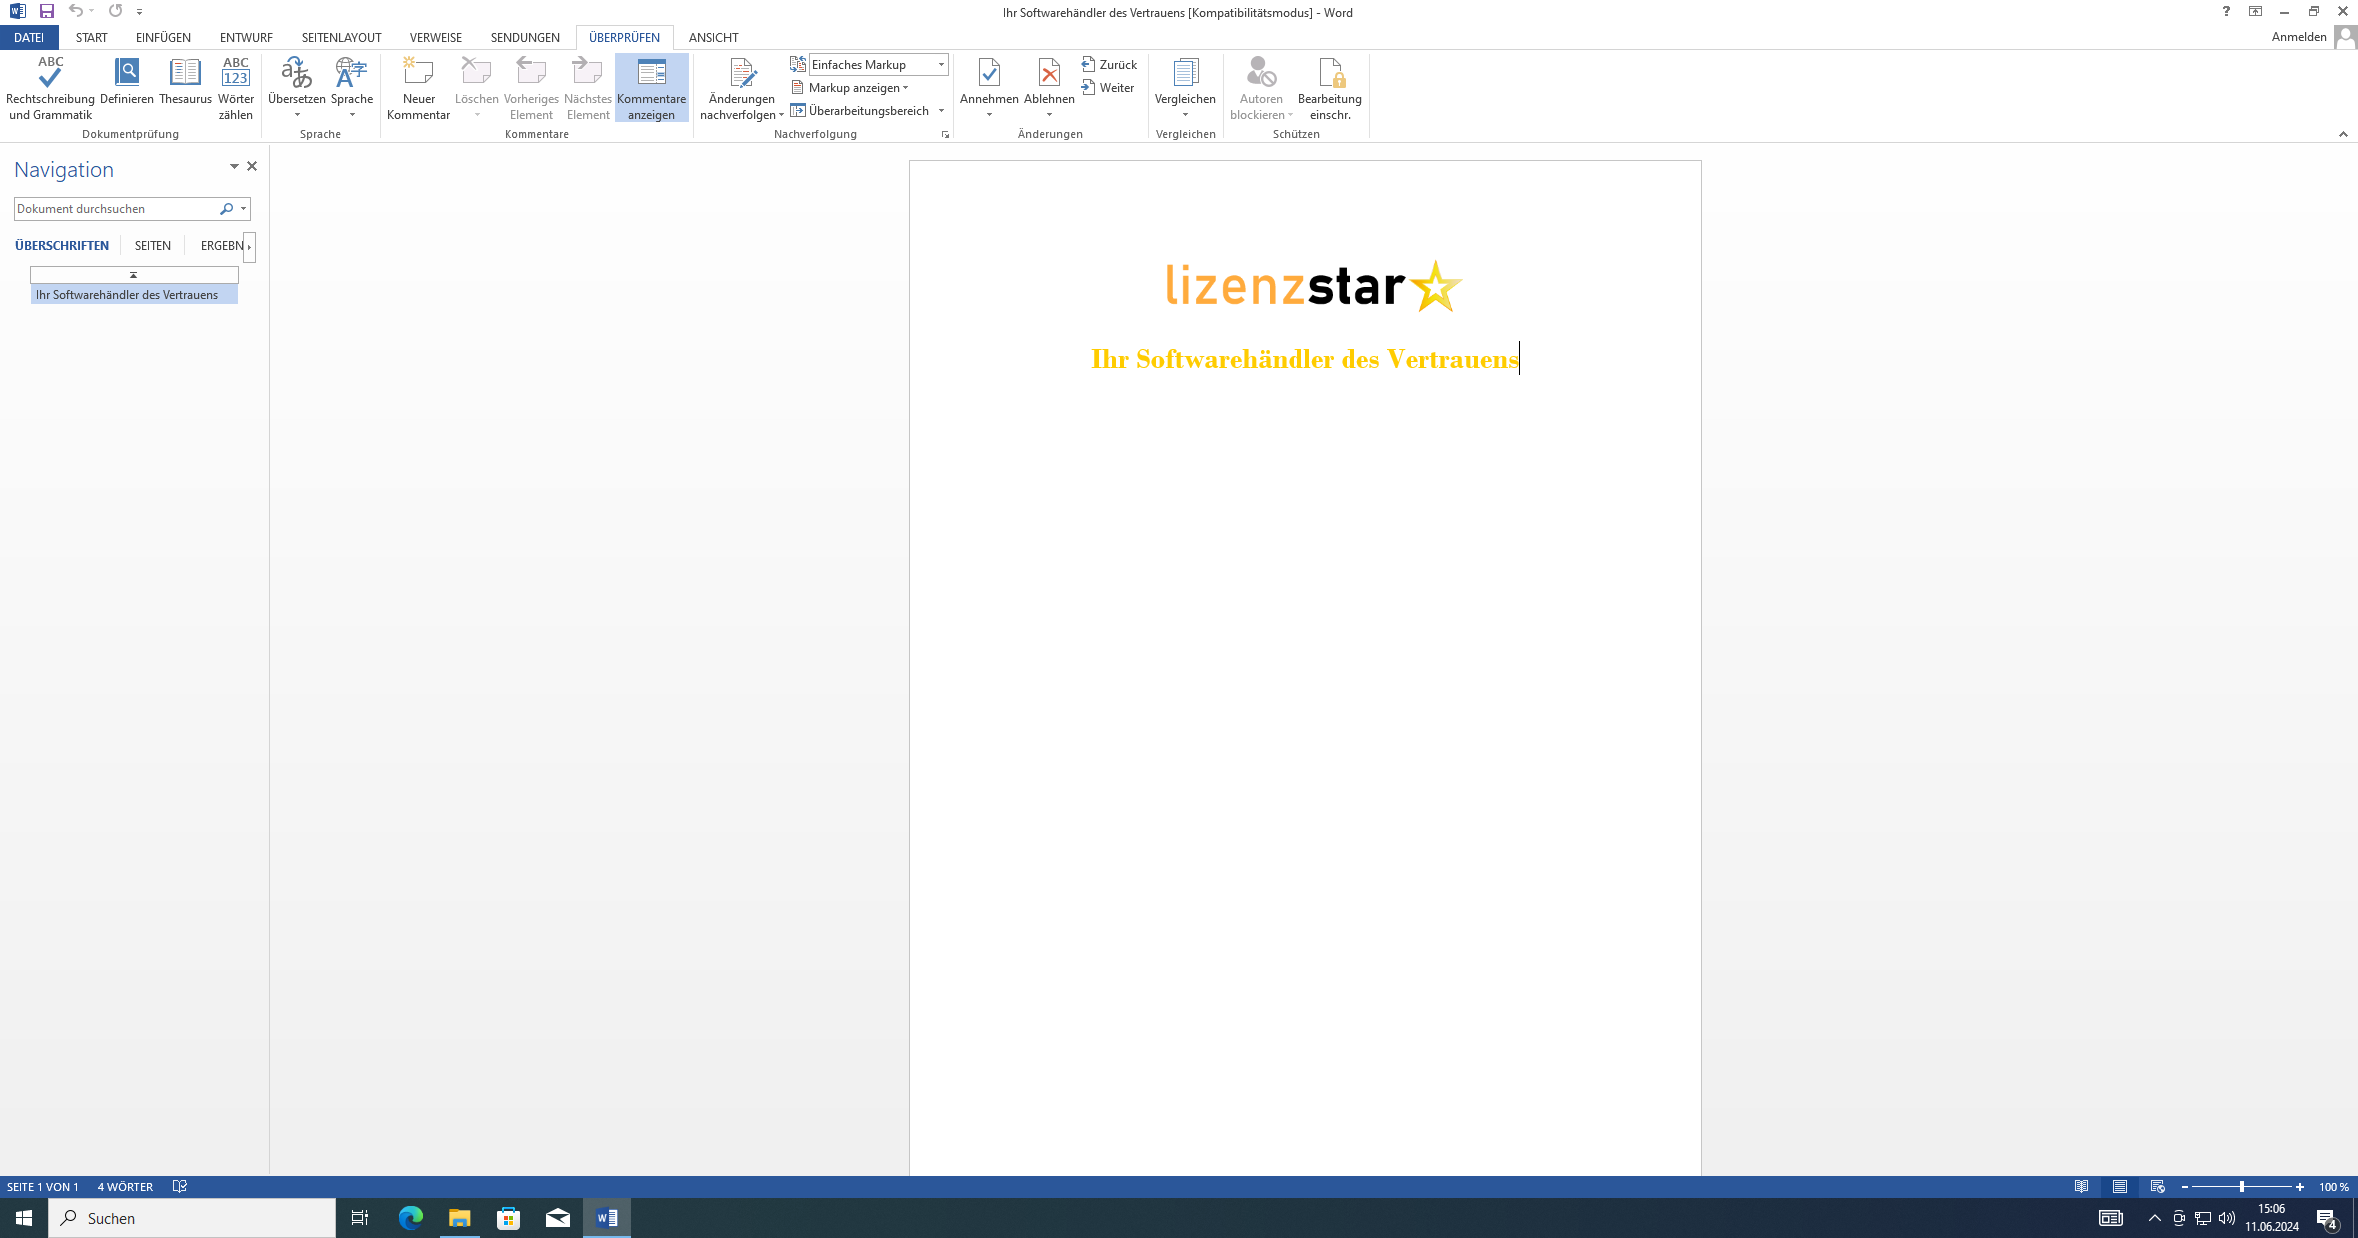Click the lizenzstar logo image
Image resolution: width=2358 pixels, height=1238 pixels.
(x=1314, y=287)
